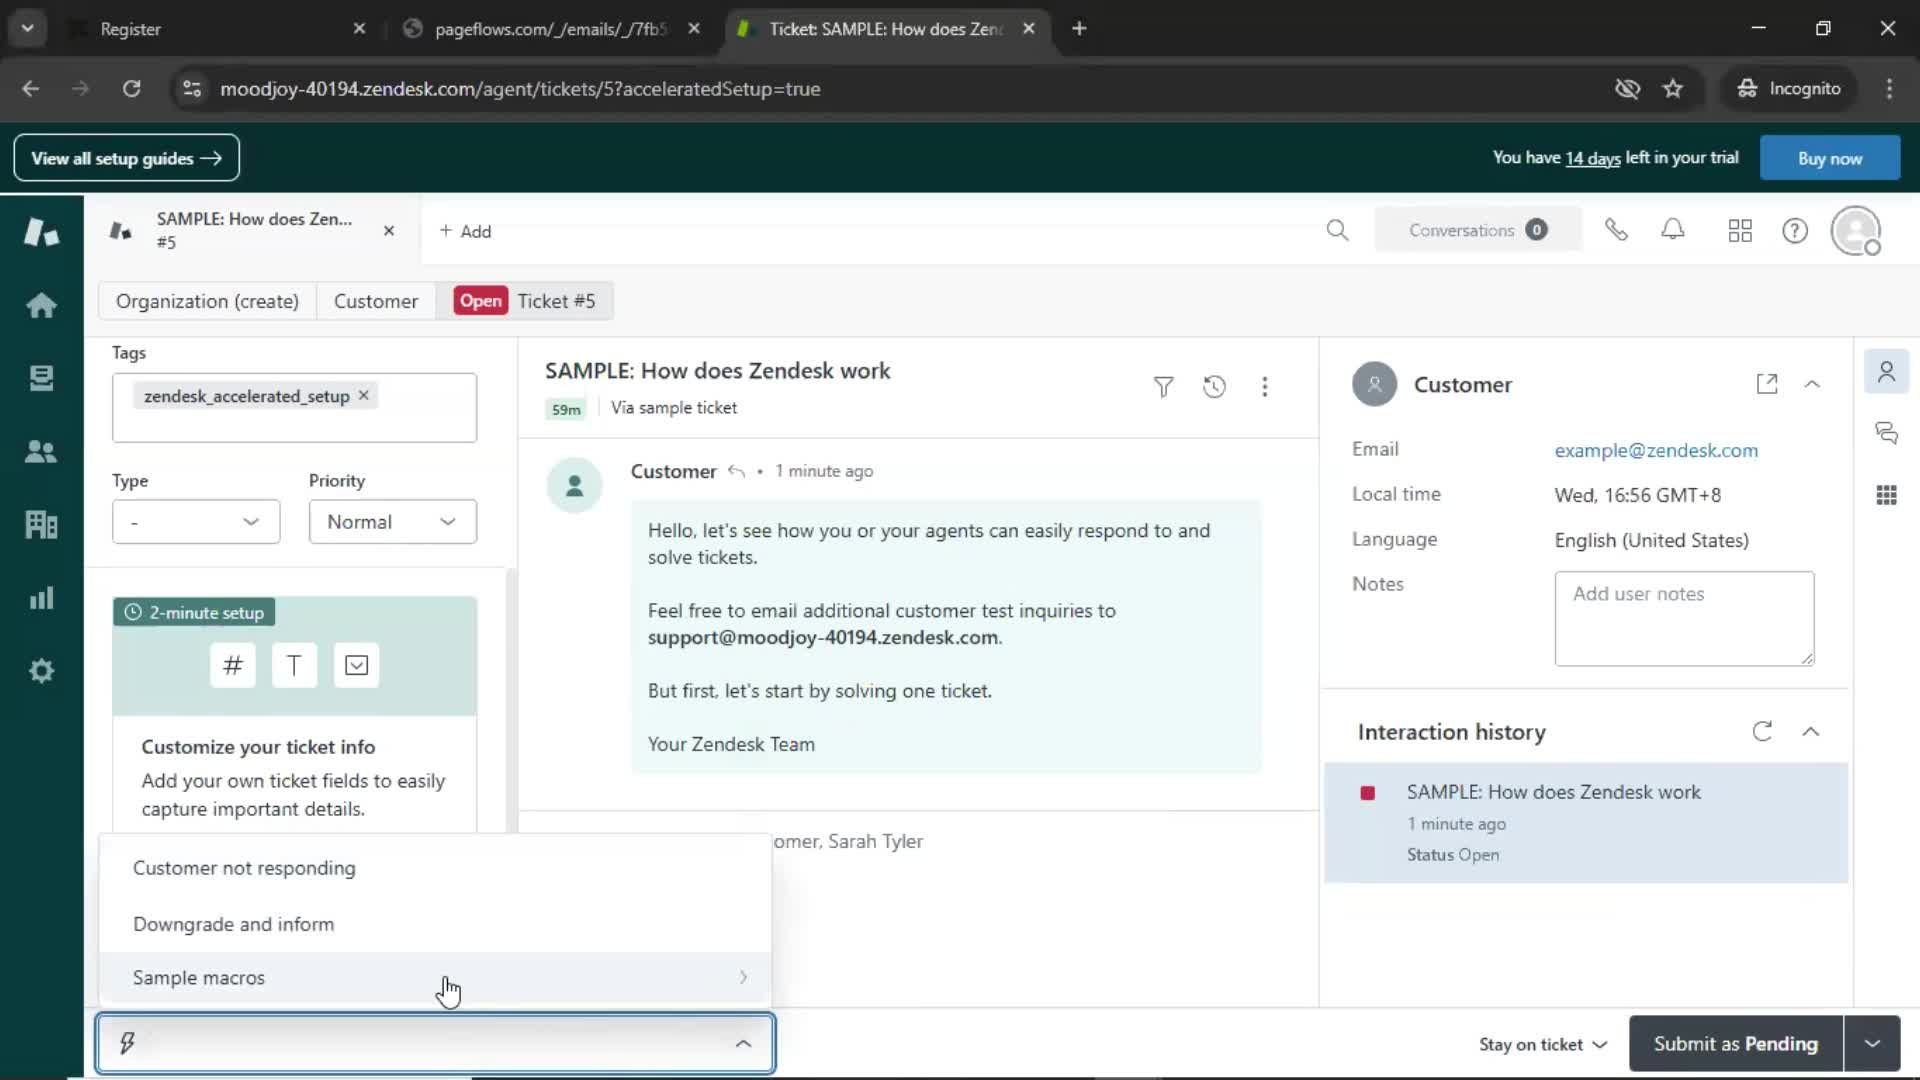Collapse the Customer panel

[x=1812, y=384]
